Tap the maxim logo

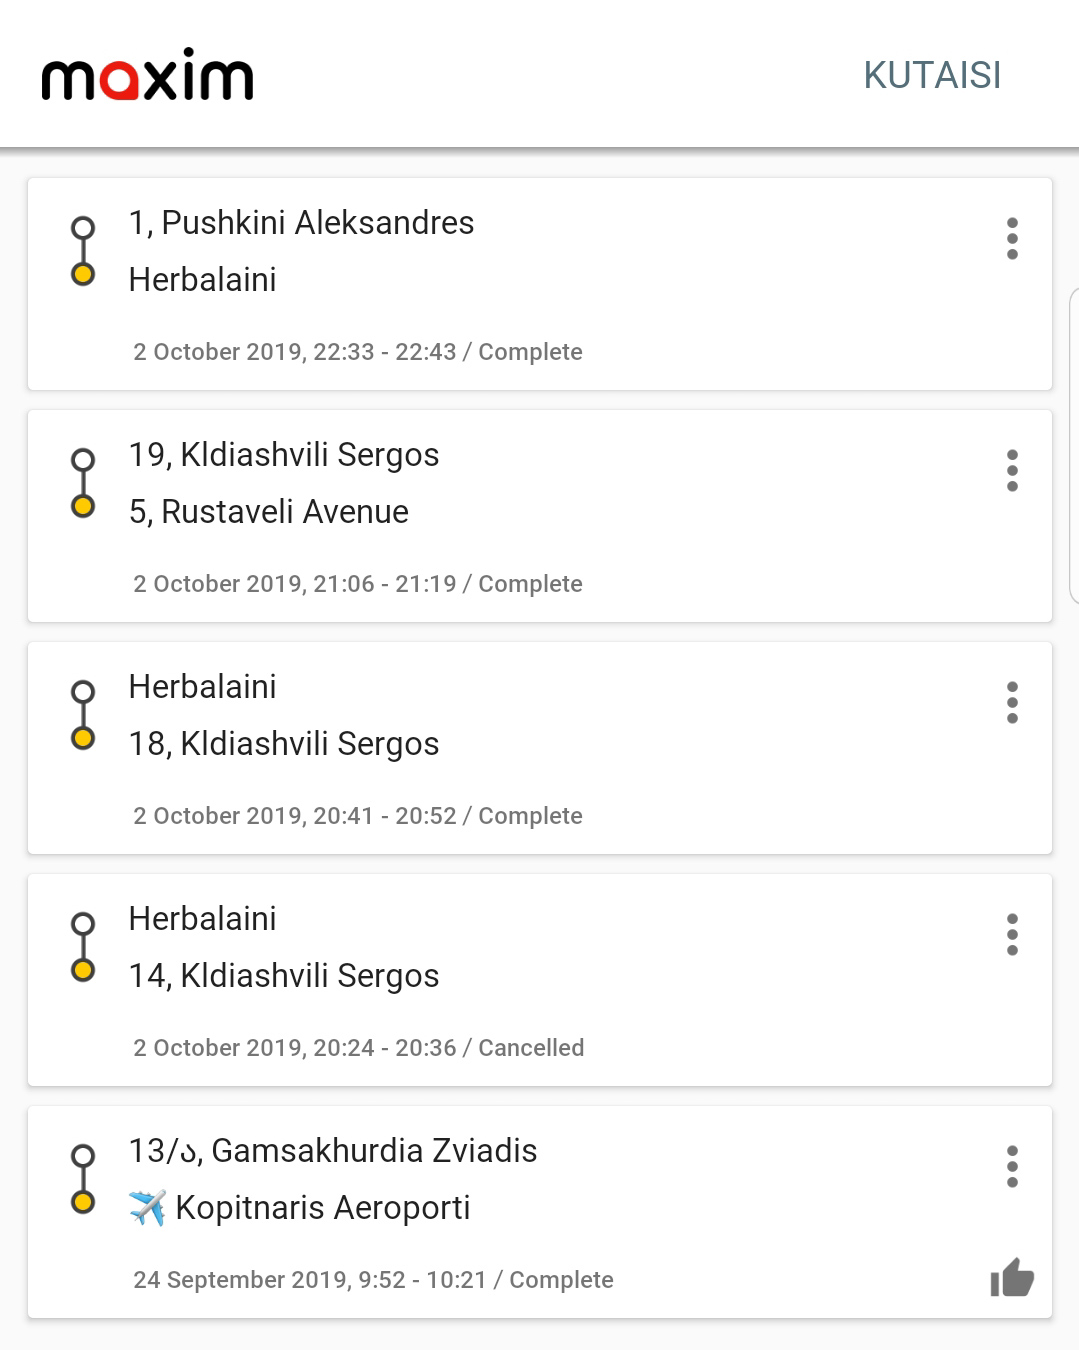[147, 75]
